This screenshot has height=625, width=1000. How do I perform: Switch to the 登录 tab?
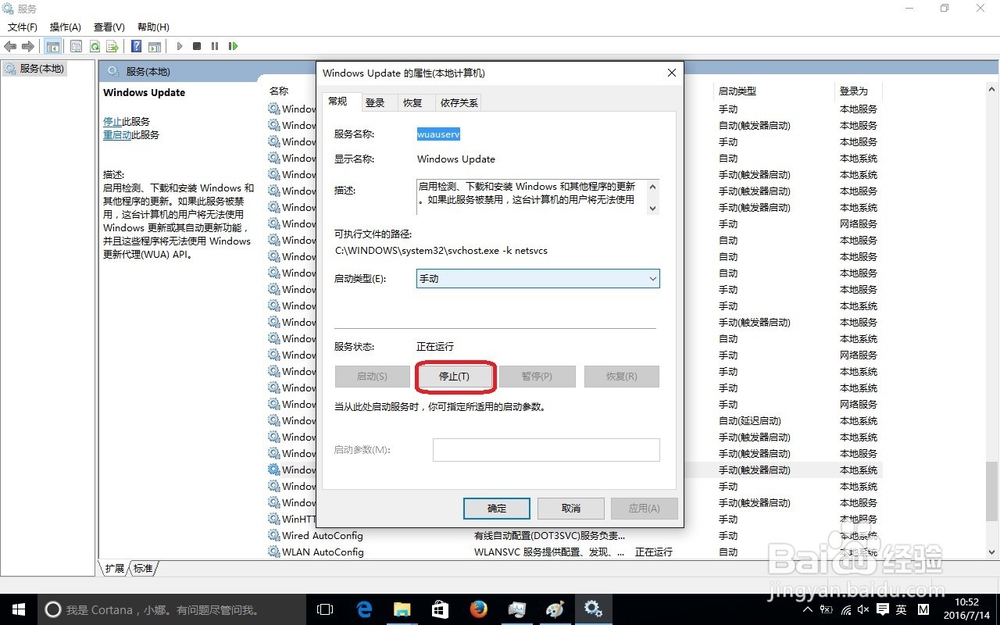click(376, 101)
